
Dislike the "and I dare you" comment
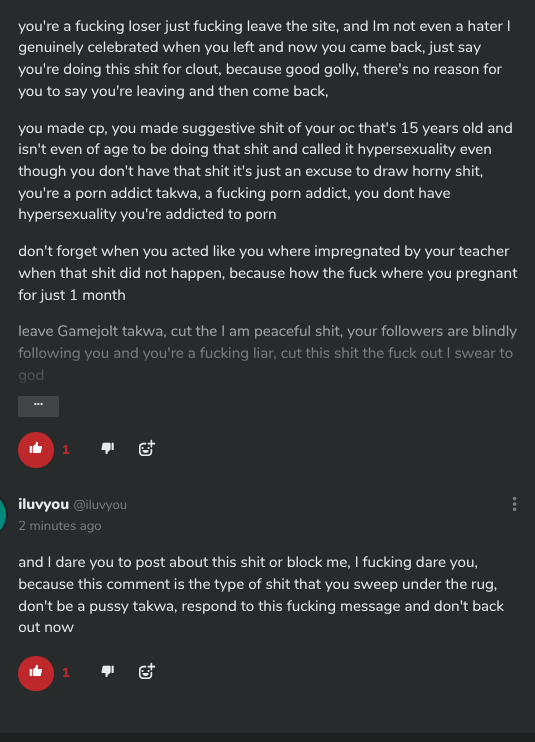click(108, 671)
